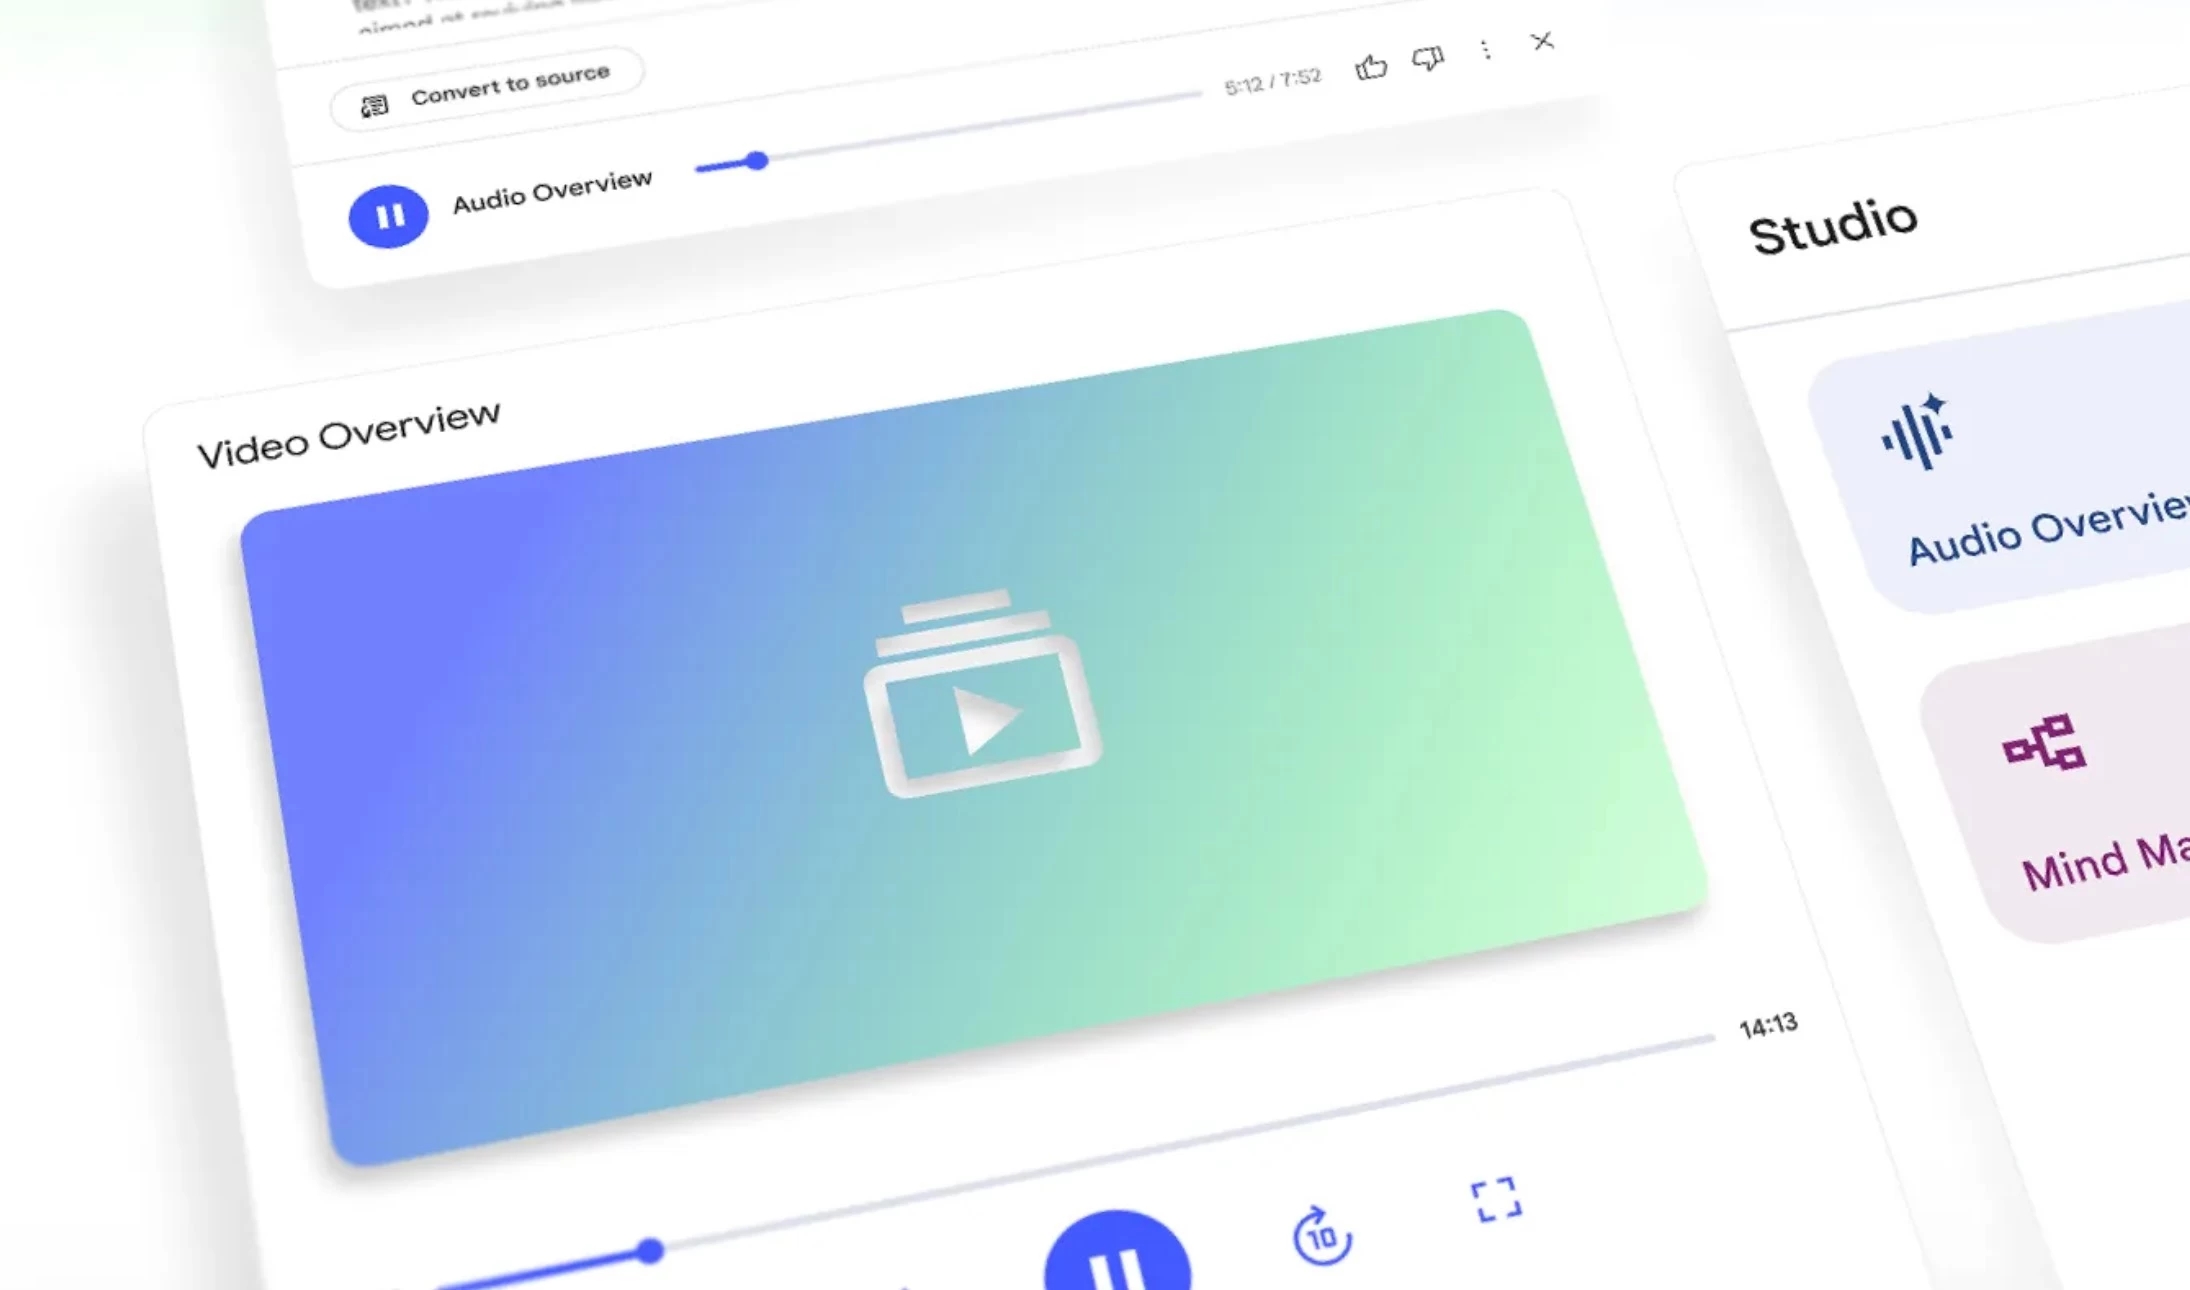2190x1290 pixels.
Task: Pause the Audio Overview playback
Action: point(388,213)
